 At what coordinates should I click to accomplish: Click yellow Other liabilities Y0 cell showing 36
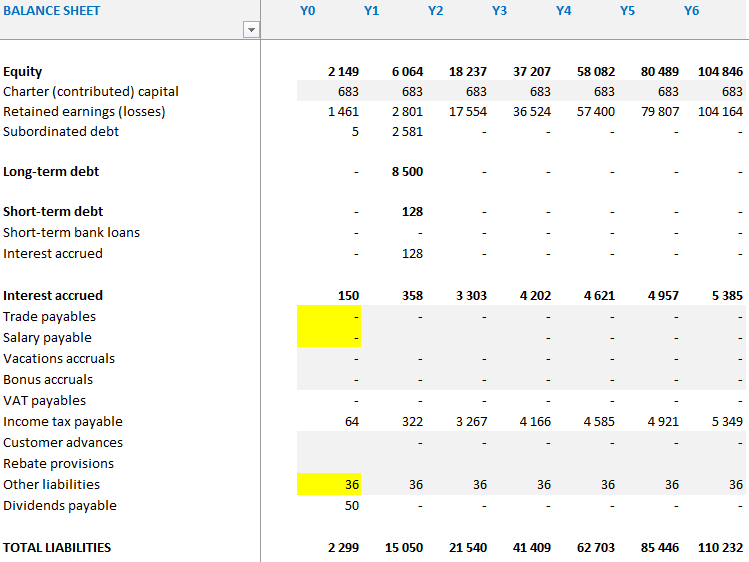pos(329,485)
